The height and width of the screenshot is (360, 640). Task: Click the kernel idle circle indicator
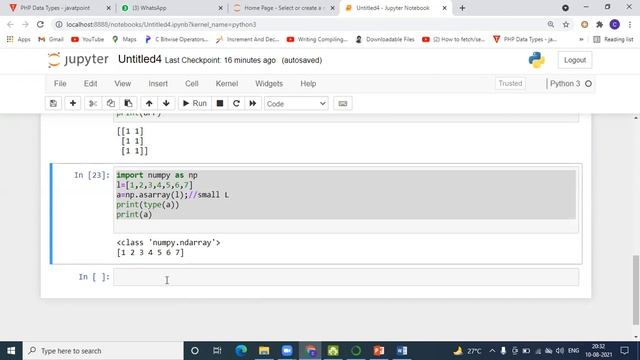(x=588, y=84)
